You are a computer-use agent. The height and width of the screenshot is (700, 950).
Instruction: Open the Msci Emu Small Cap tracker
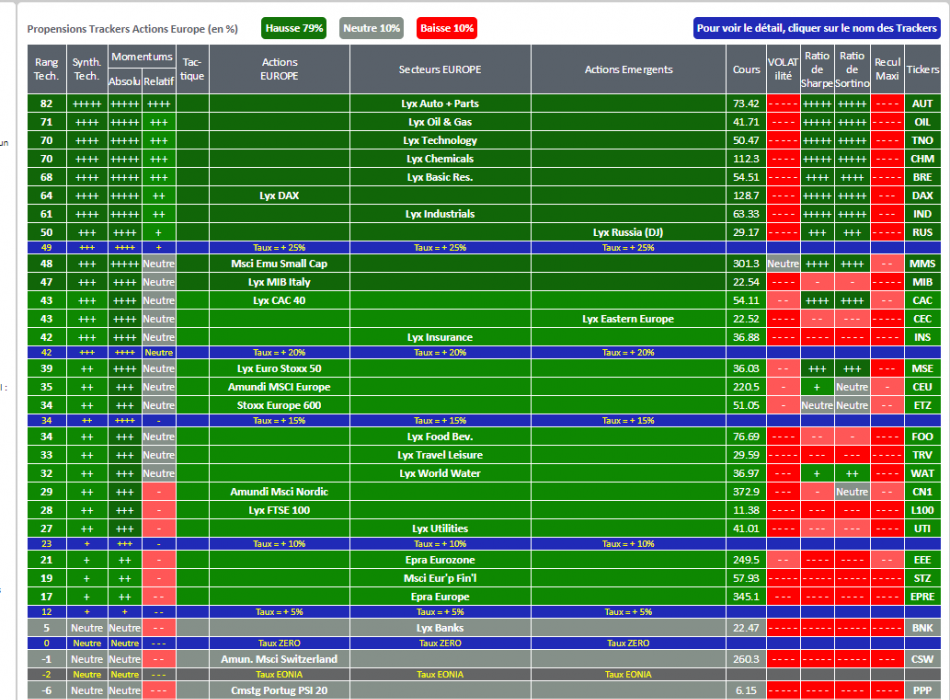coord(279,264)
